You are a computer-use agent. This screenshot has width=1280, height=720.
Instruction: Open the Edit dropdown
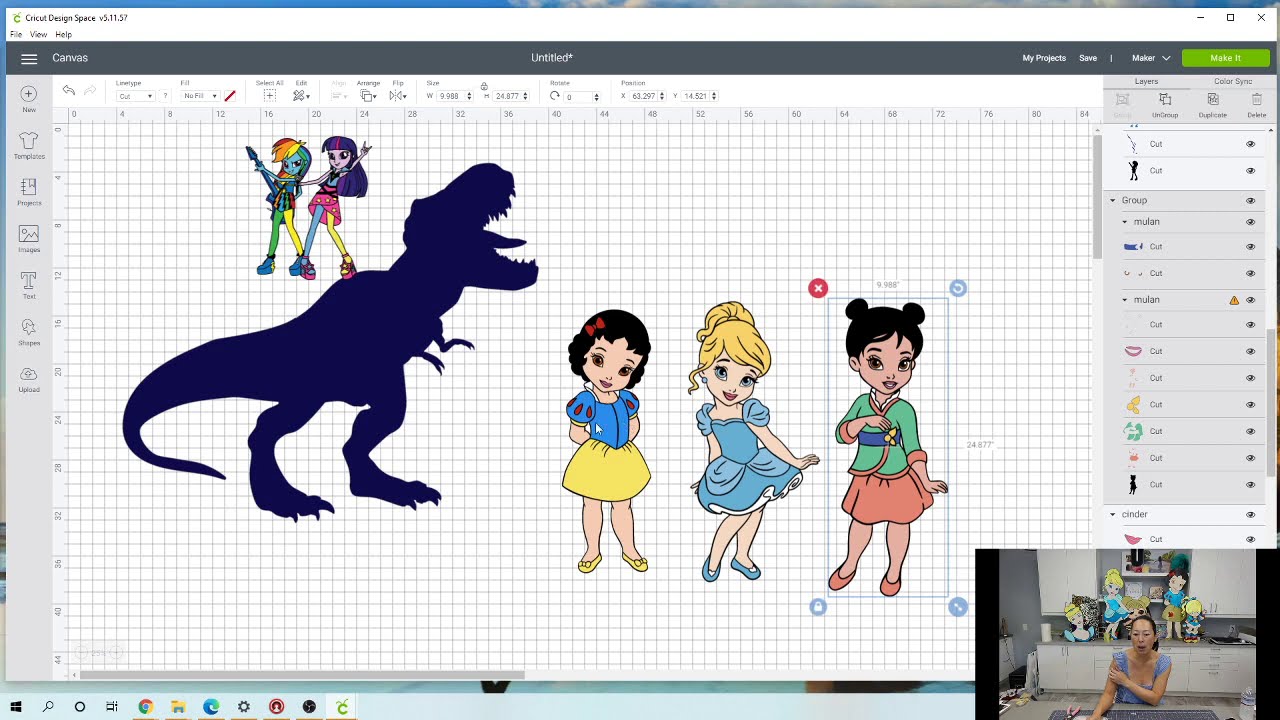[299, 96]
